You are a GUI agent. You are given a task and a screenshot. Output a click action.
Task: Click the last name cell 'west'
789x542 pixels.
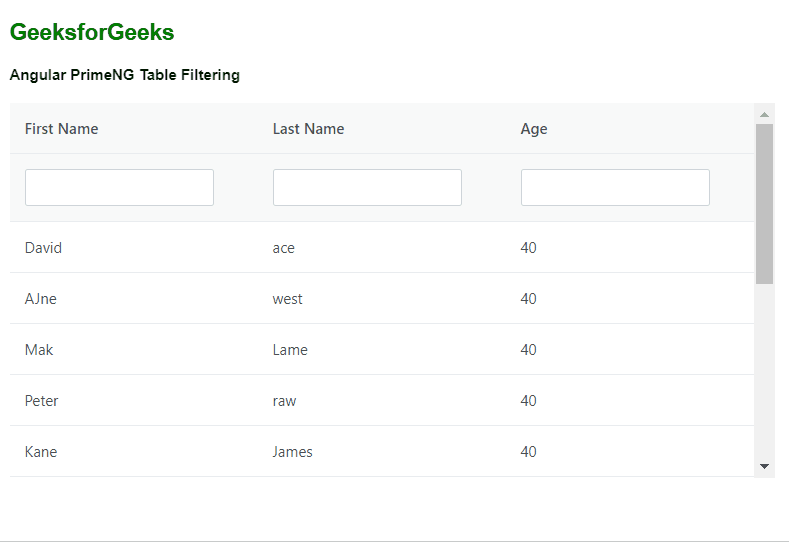[288, 299]
